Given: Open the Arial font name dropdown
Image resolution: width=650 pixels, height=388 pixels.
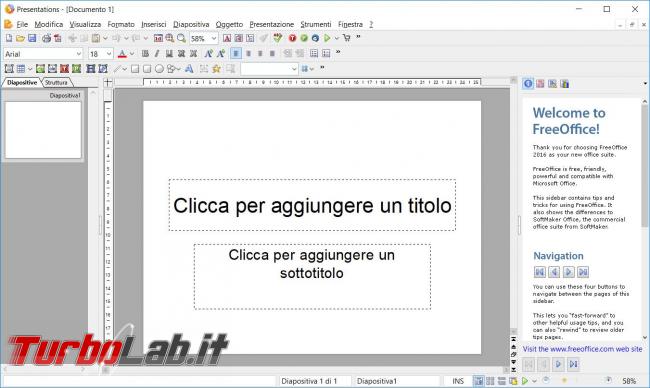Looking at the screenshot, I should (x=79, y=54).
